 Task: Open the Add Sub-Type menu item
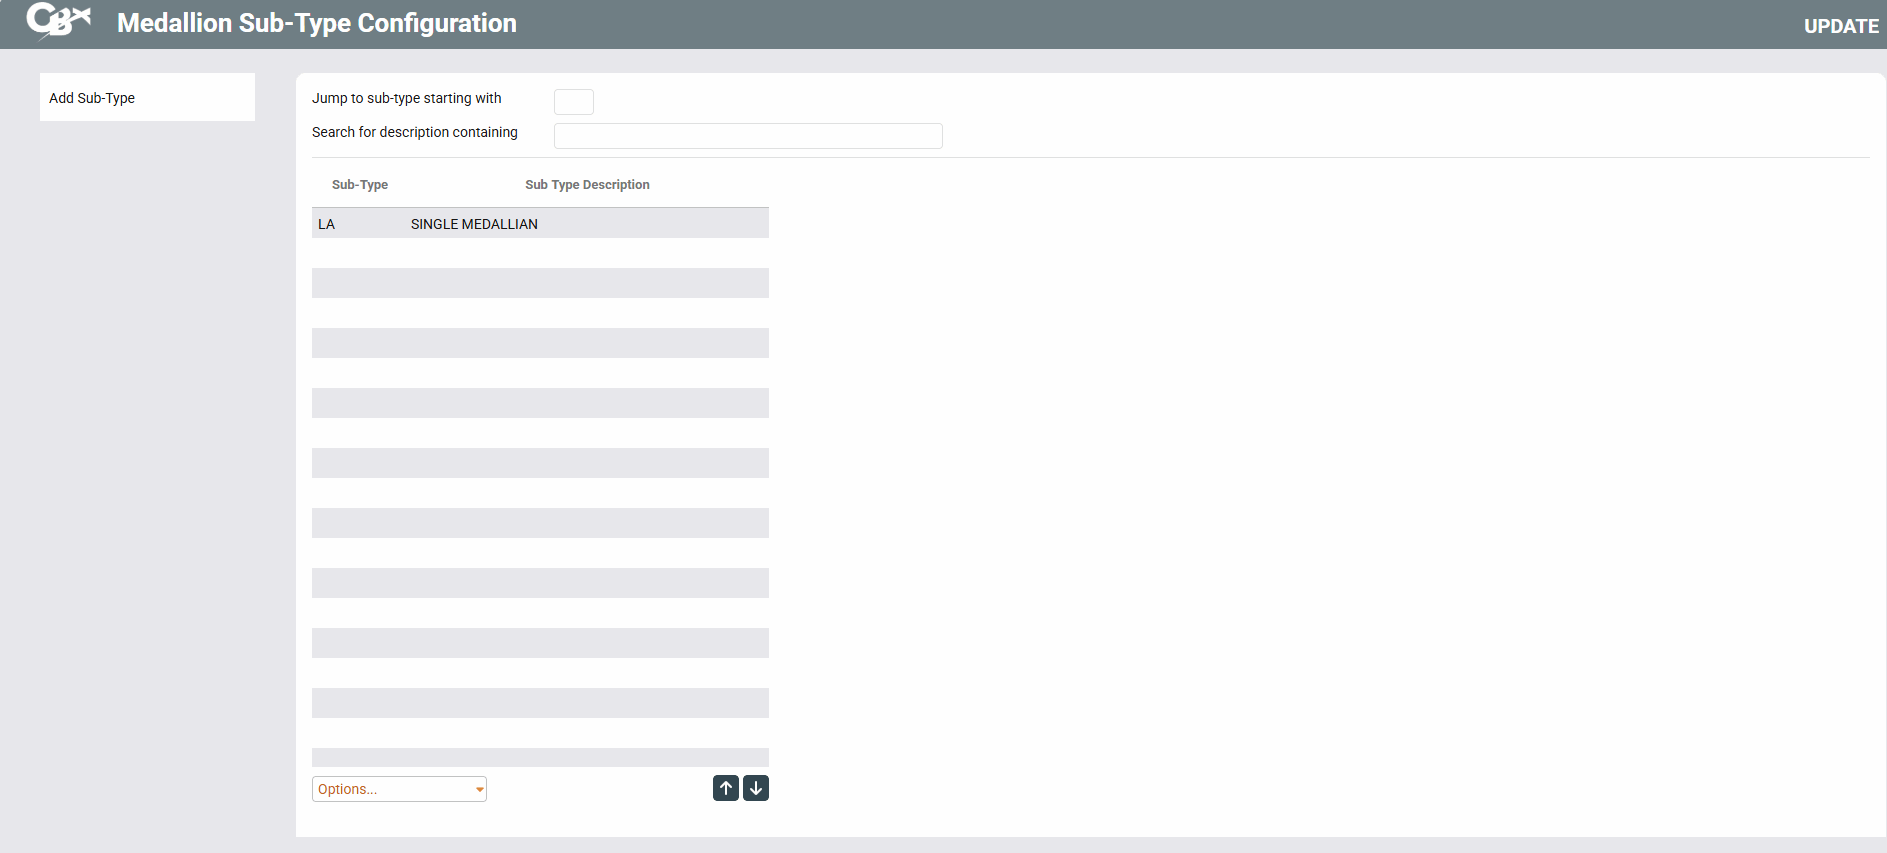[x=92, y=98]
